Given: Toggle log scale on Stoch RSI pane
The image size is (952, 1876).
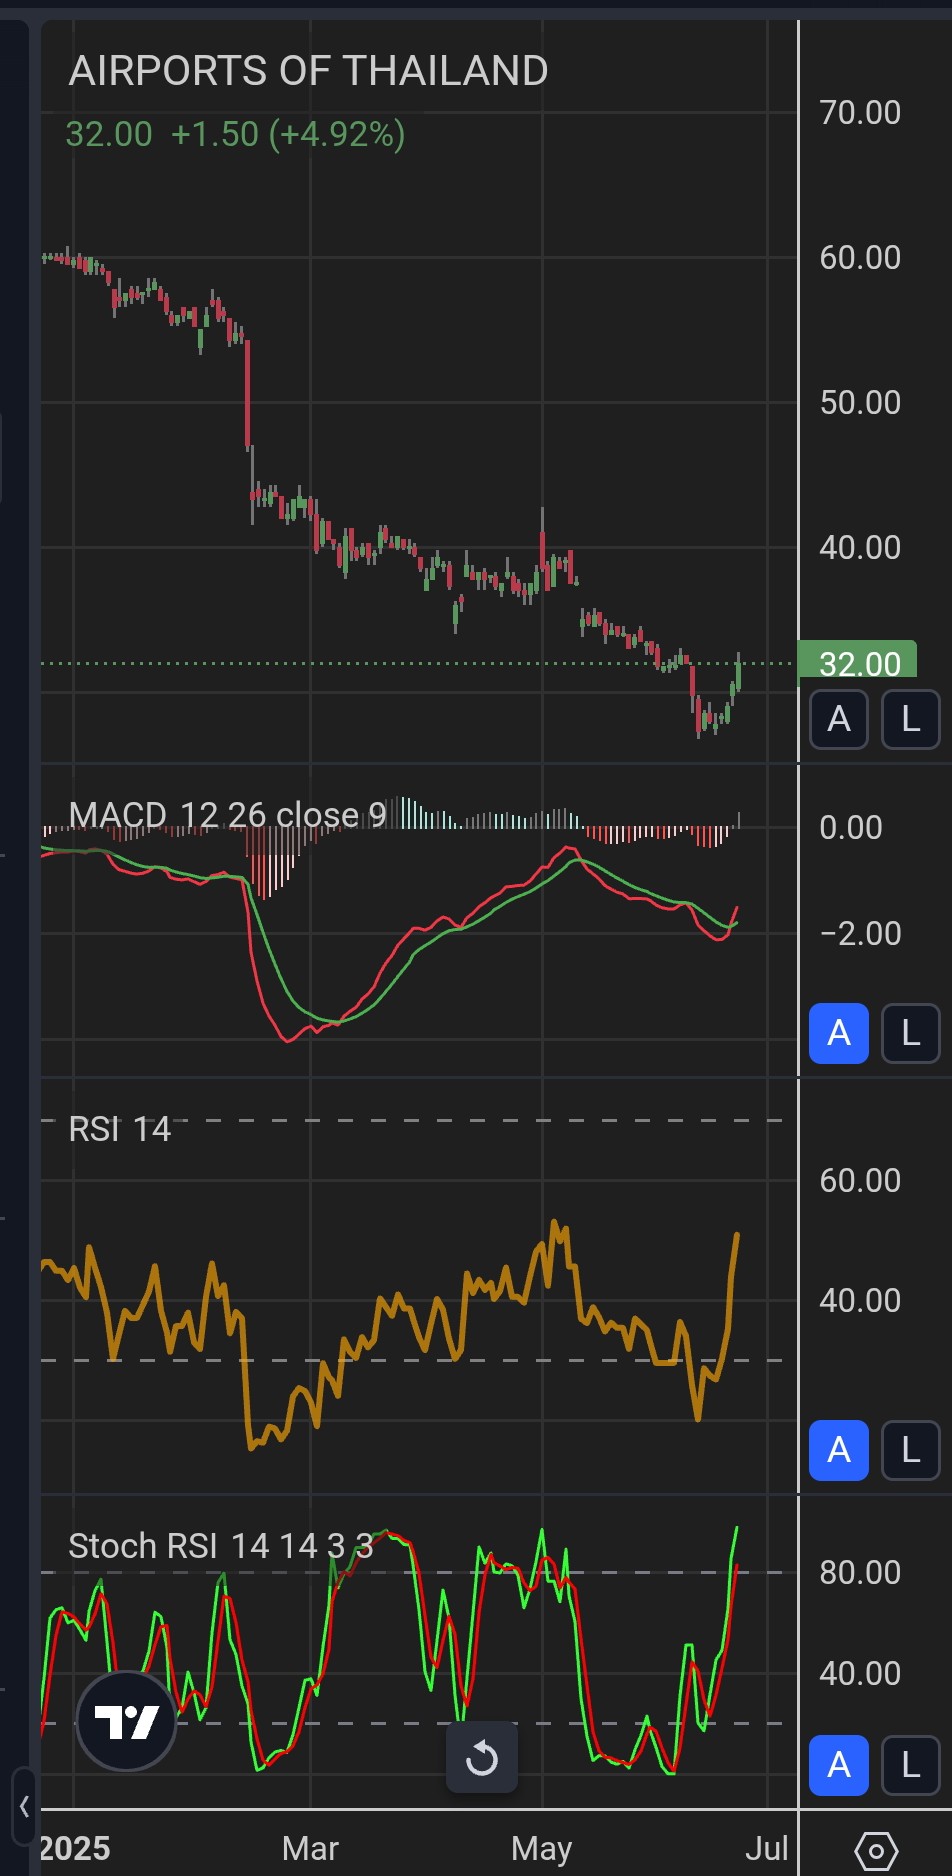Looking at the screenshot, I should tap(910, 1765).
